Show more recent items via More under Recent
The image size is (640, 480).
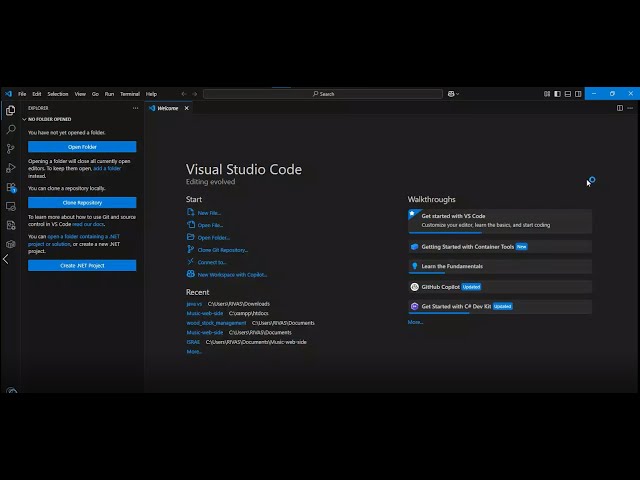pos(194,352)
